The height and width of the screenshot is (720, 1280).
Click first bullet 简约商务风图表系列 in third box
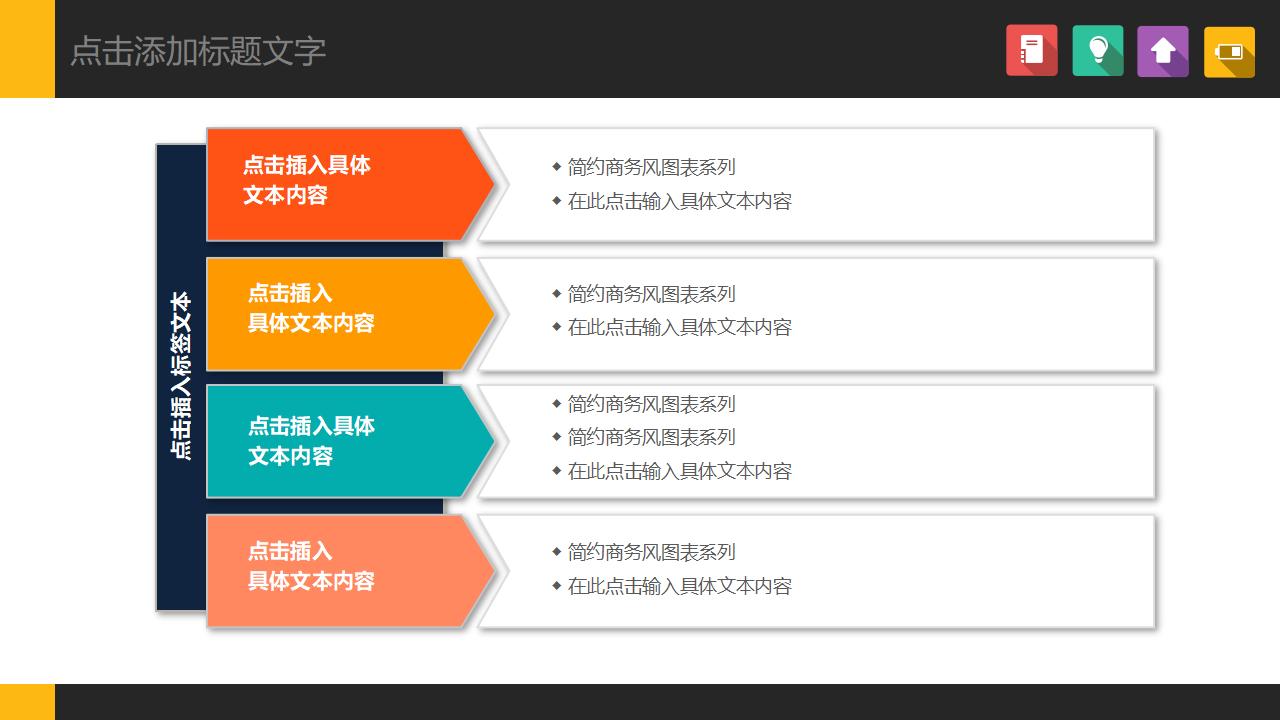pyautogui.click(x=651, y=404)
